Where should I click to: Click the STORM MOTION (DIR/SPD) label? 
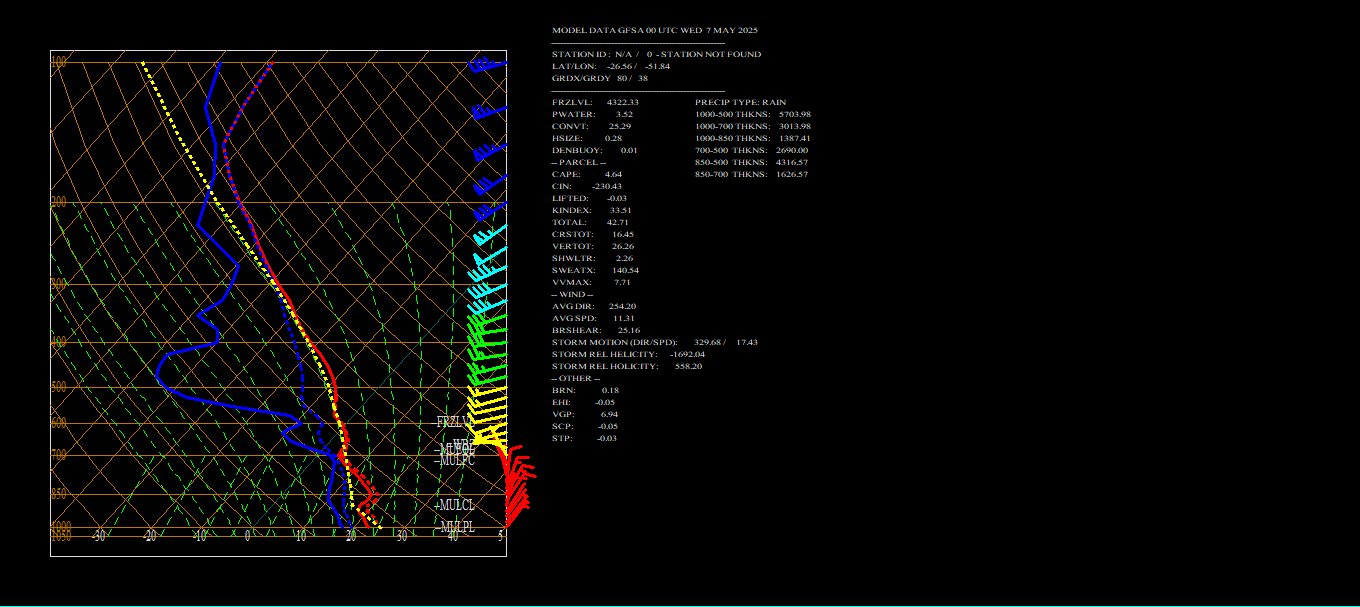pos(614,342)
